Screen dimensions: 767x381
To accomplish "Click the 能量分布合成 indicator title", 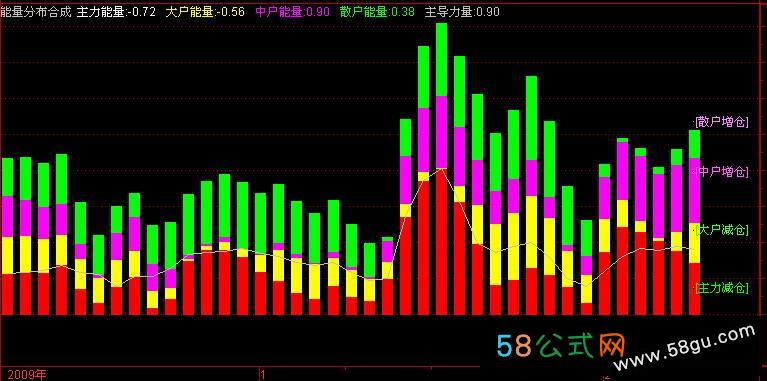I will coord(36,12).
